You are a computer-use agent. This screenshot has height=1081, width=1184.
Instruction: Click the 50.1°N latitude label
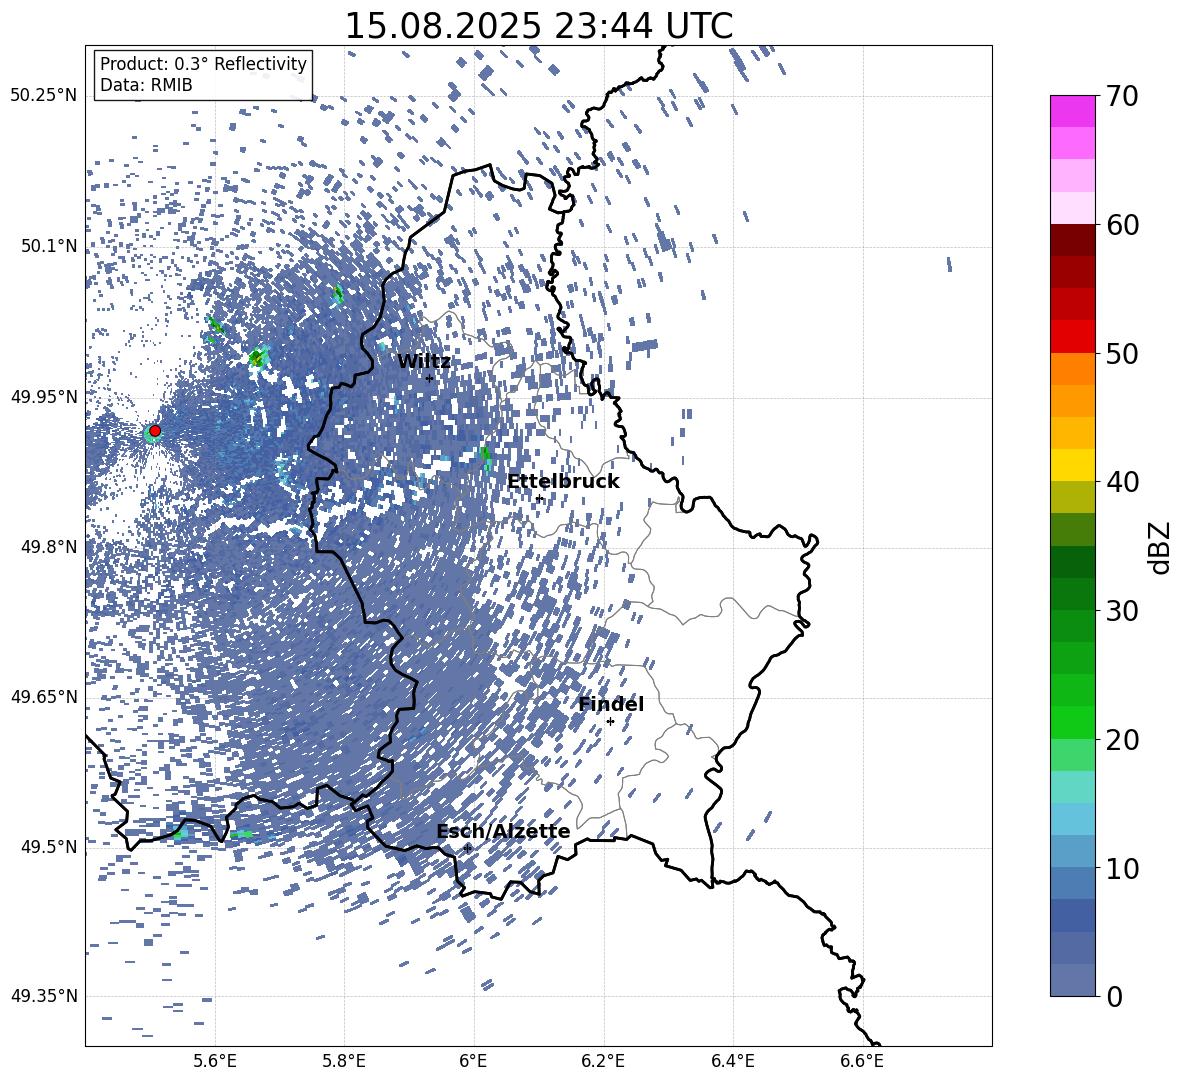pyautogui.click(x=48, y=246)
